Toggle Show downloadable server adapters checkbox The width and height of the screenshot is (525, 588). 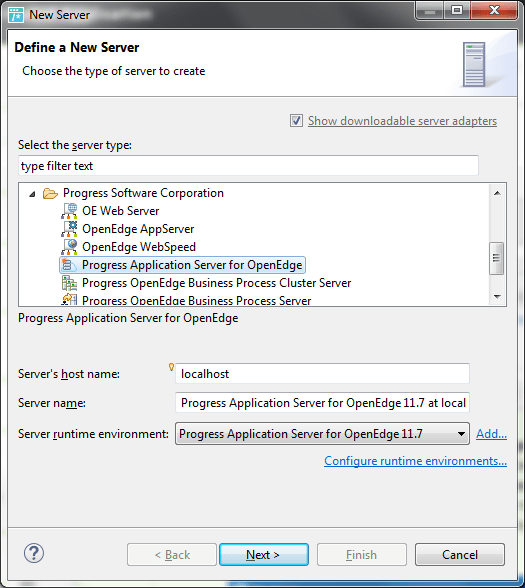click(296, 121)
